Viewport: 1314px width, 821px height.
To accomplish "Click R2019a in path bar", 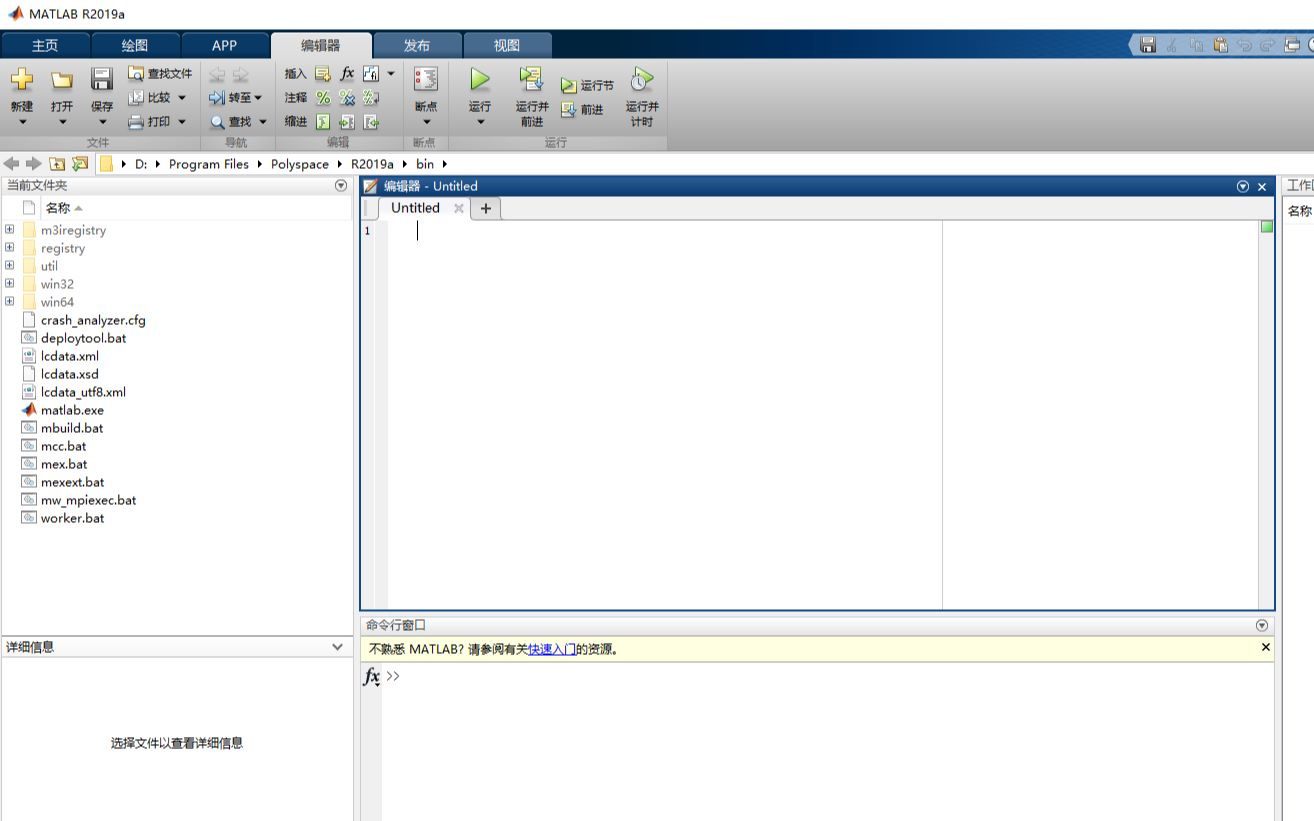I will pyautogui.click(x=372, y=164).
